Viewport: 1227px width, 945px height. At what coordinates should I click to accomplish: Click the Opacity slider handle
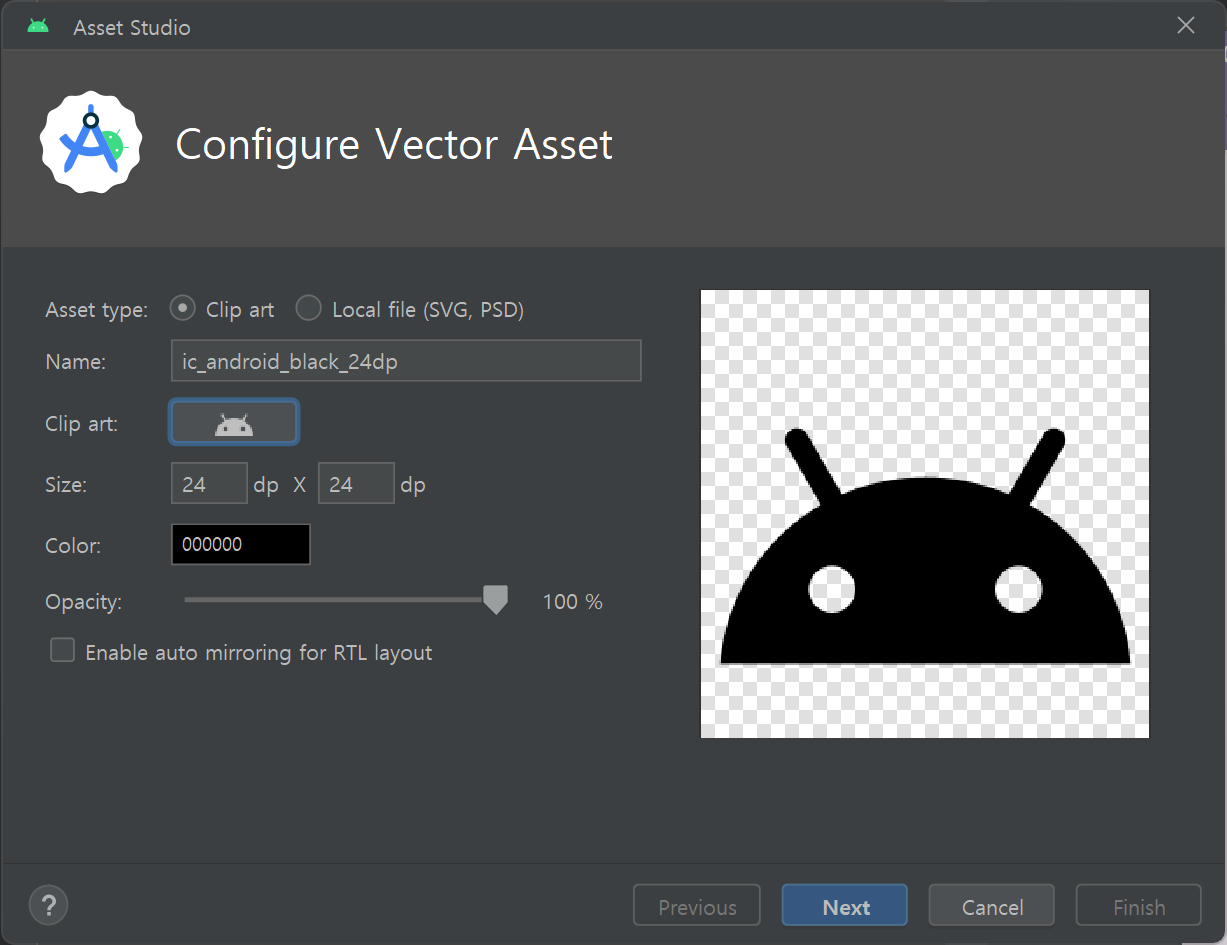(x=495, y=600)
